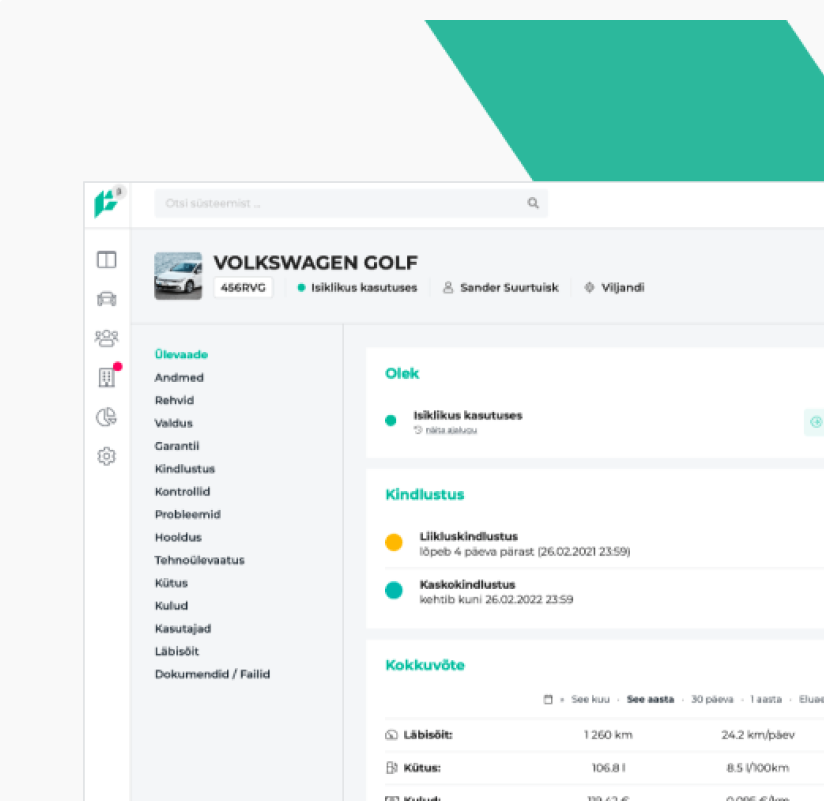The image size is (824, 801).
Task: Click the VOLKSWAGEN GOLF title
Action: pyautogui.click(x=315, y=262)
